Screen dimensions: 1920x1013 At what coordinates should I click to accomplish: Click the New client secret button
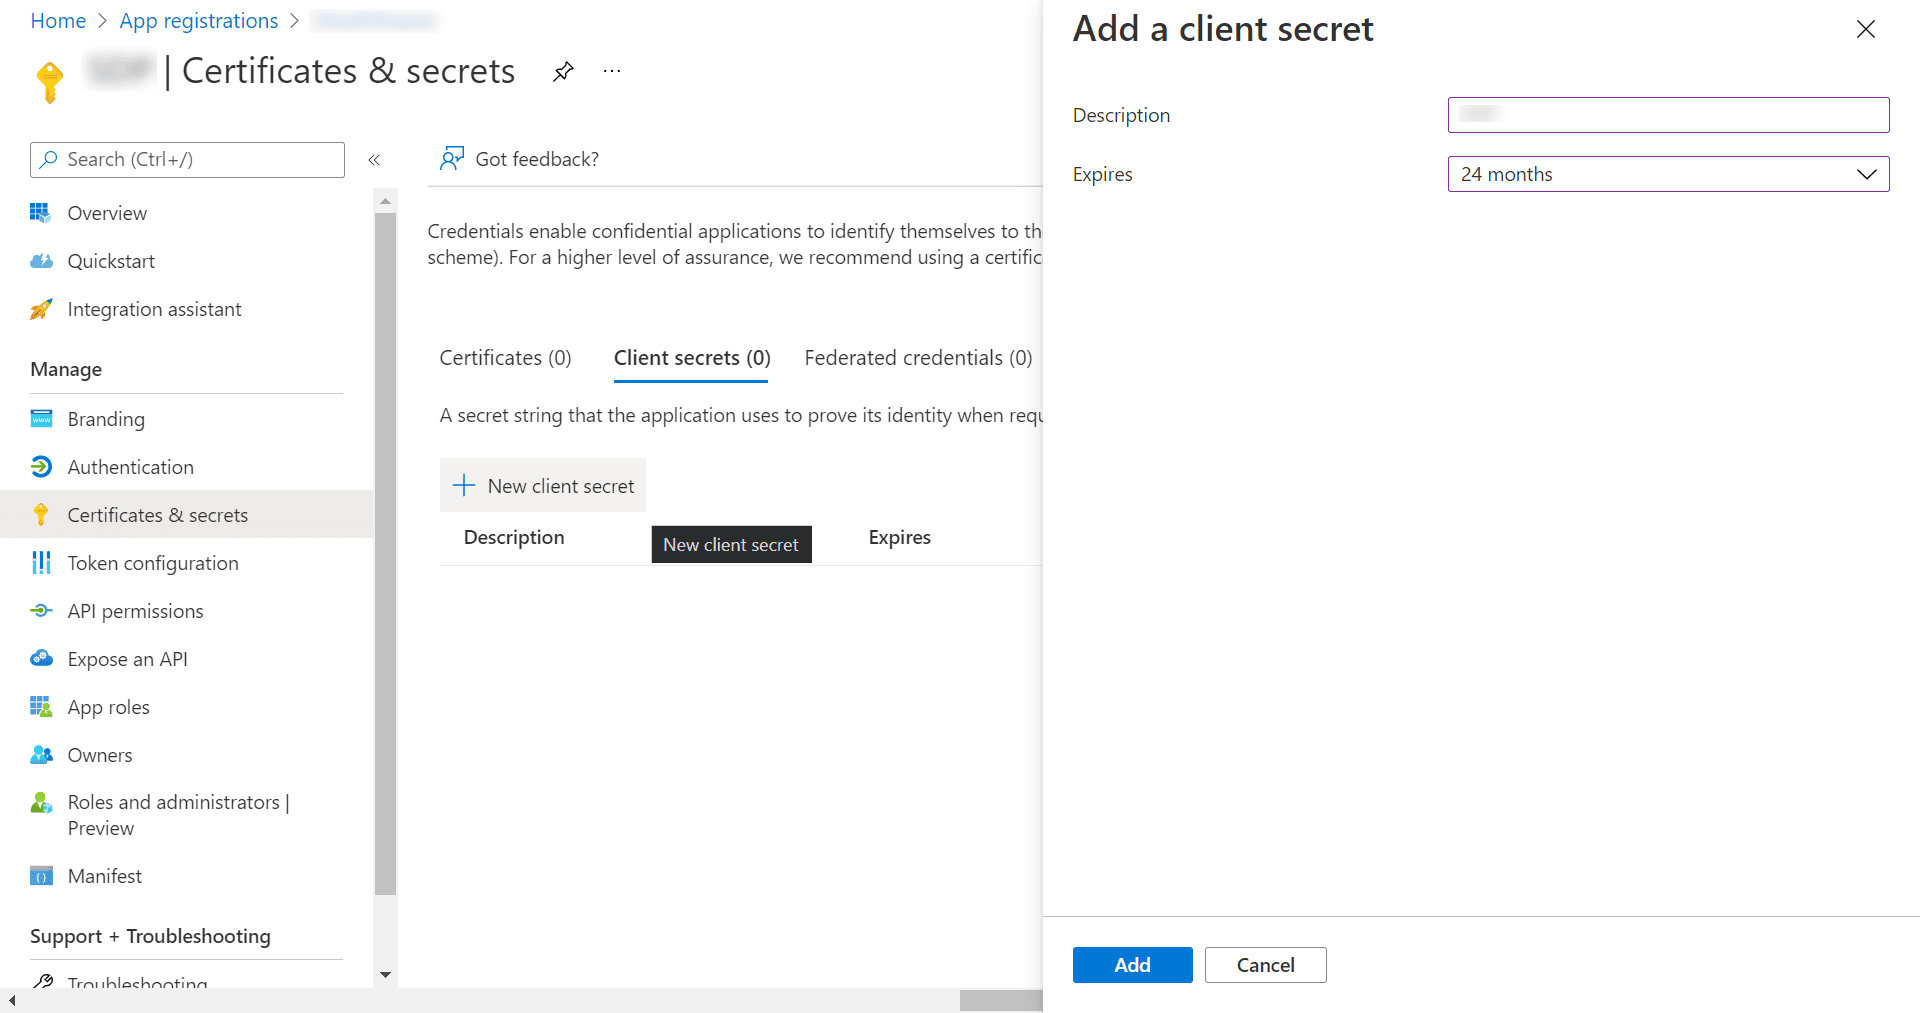coord(543,486)
